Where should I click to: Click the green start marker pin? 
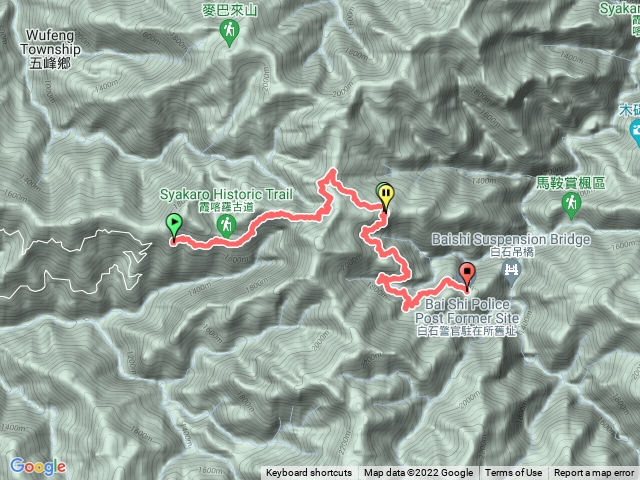[x=174, y=226]
